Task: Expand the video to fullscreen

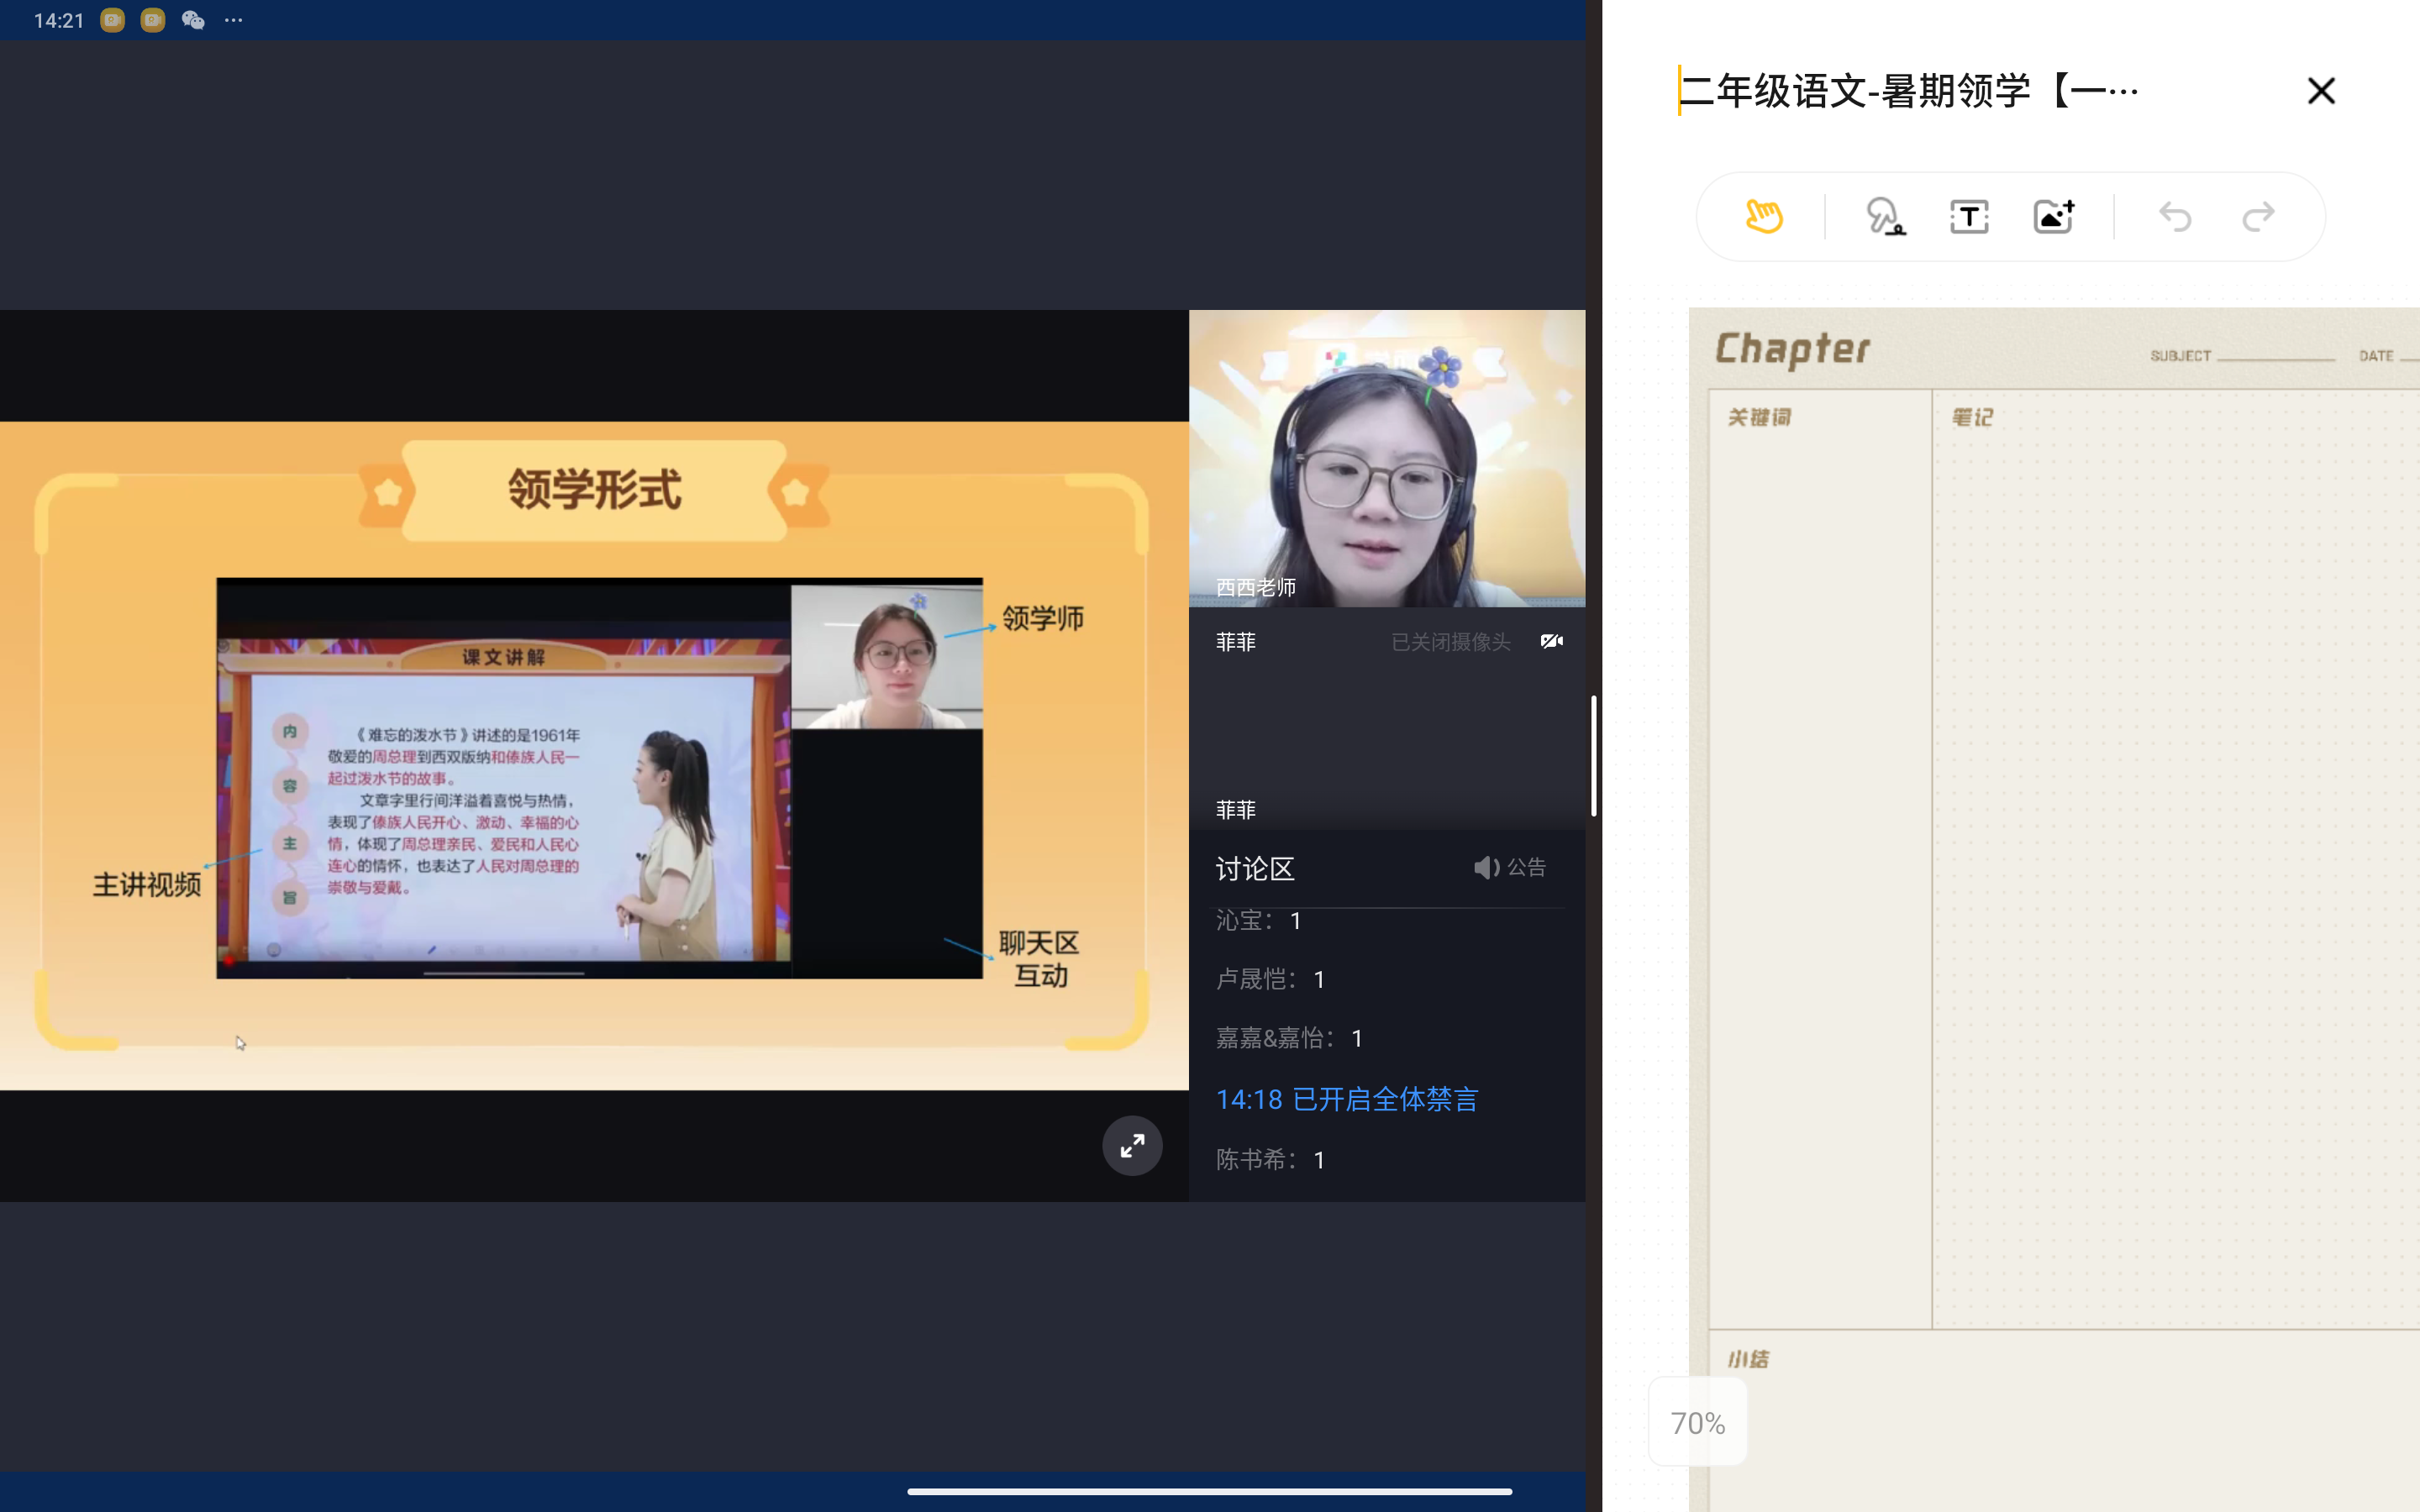Action: point(1132,1145)
